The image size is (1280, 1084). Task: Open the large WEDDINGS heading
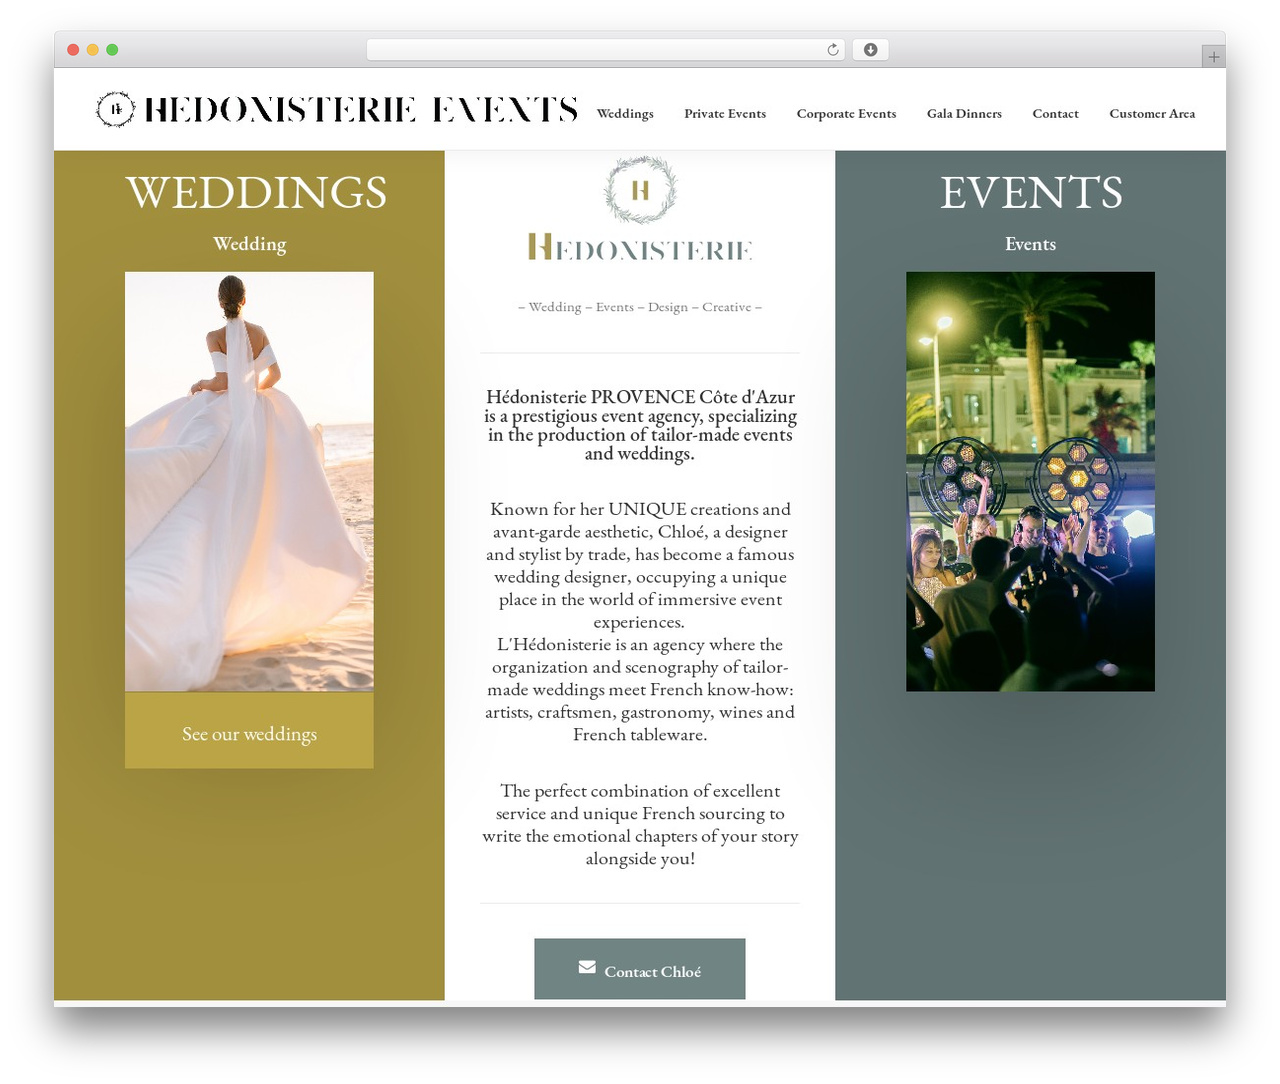[256, 192]
